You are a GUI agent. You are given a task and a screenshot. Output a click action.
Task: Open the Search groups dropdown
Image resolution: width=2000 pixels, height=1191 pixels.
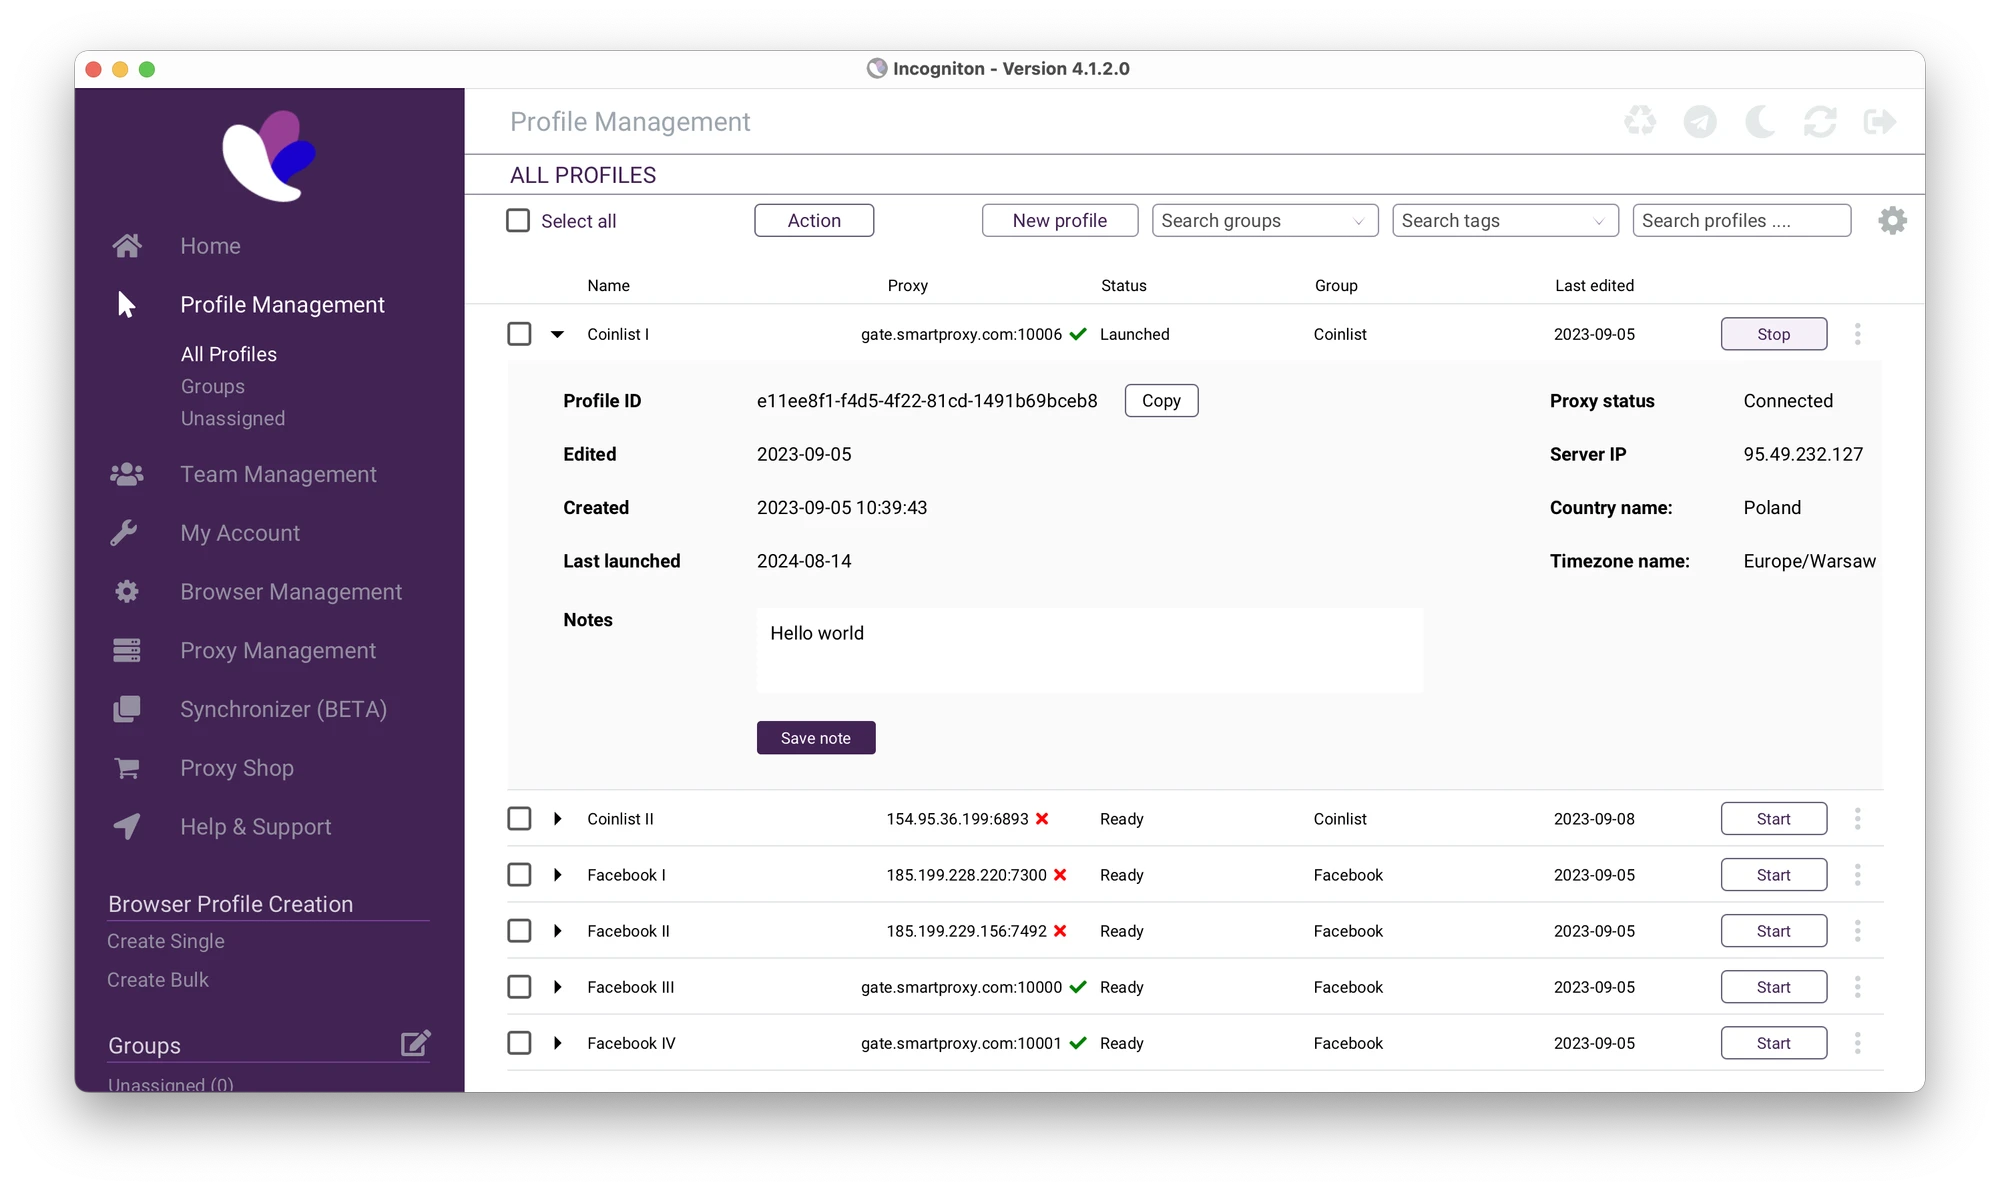[1265, 221]
